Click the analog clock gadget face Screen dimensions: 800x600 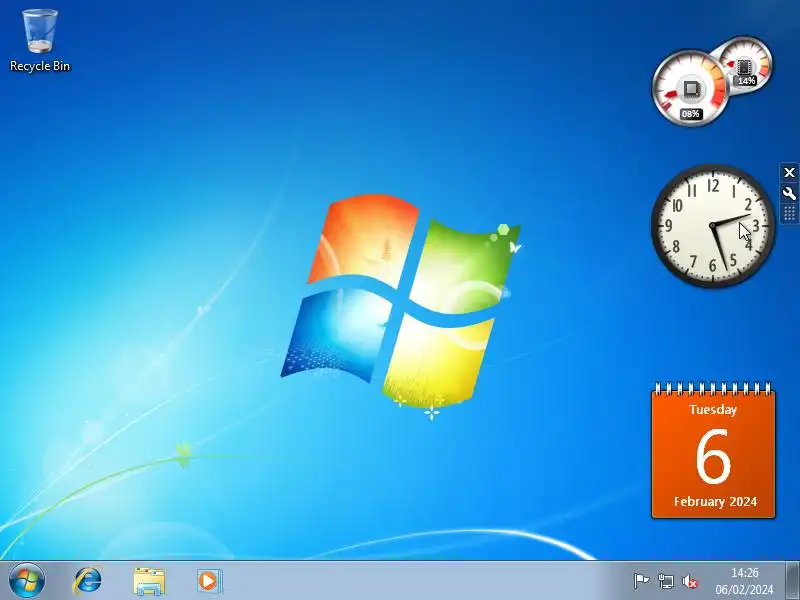(x=713, y=226)
